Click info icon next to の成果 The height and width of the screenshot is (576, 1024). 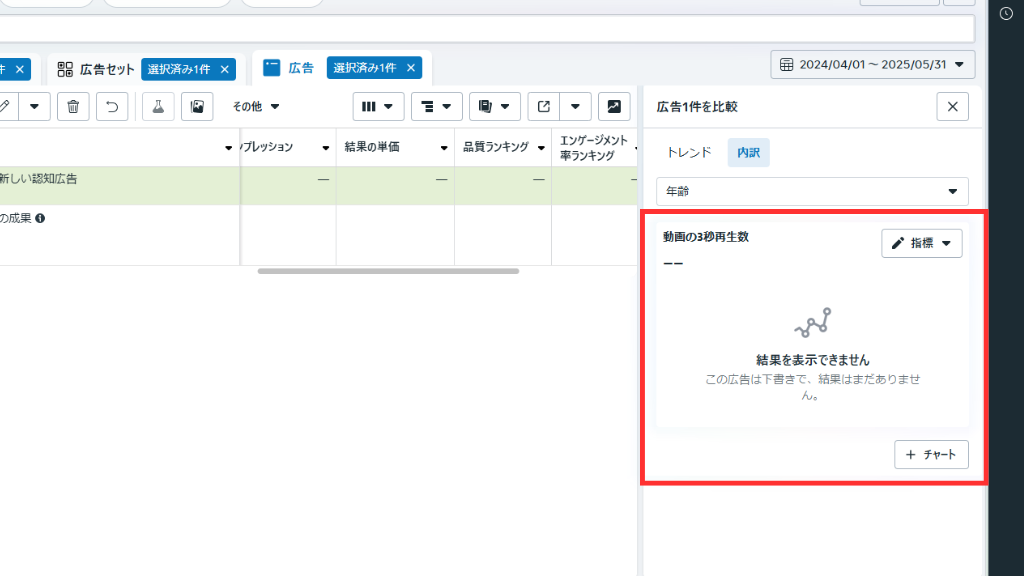click(x=40, y=218)
